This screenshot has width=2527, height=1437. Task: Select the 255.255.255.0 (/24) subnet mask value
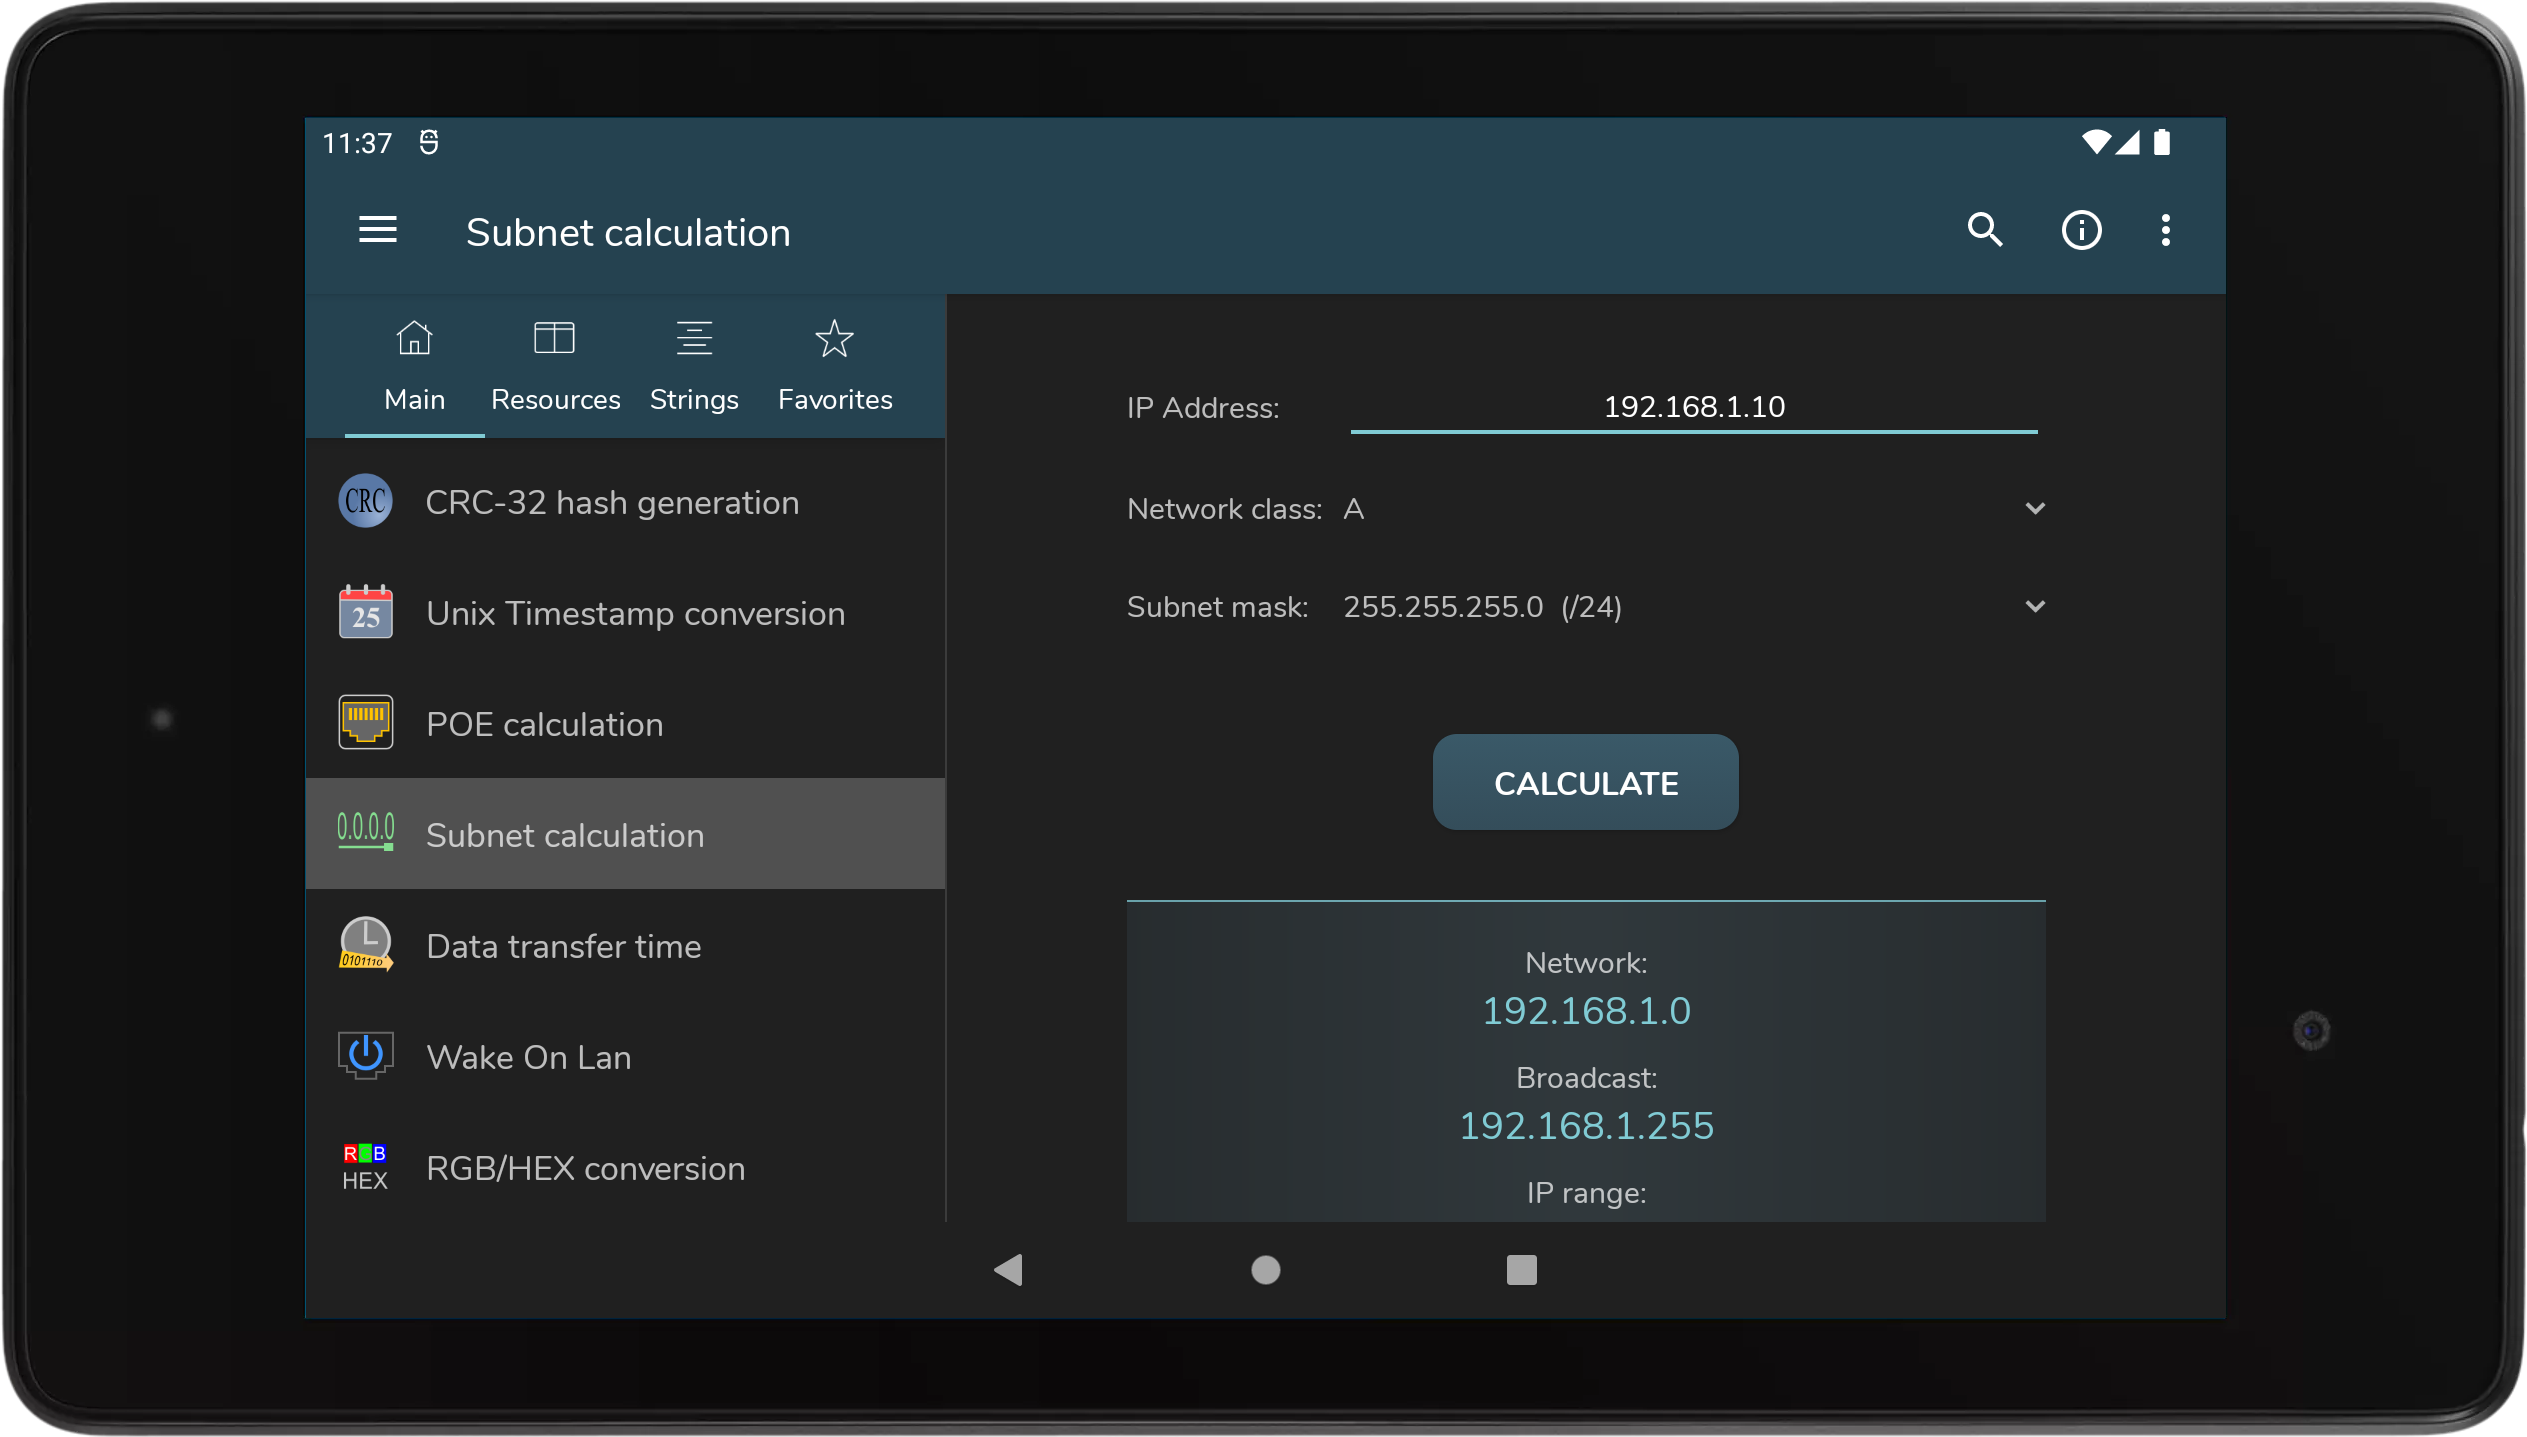(1482, 607)
